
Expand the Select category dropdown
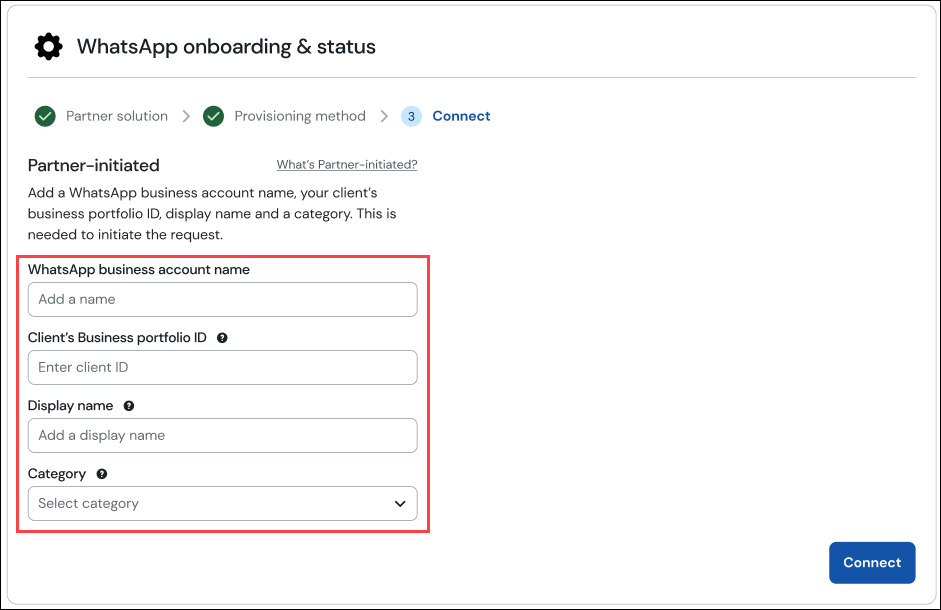click(222, 503)
